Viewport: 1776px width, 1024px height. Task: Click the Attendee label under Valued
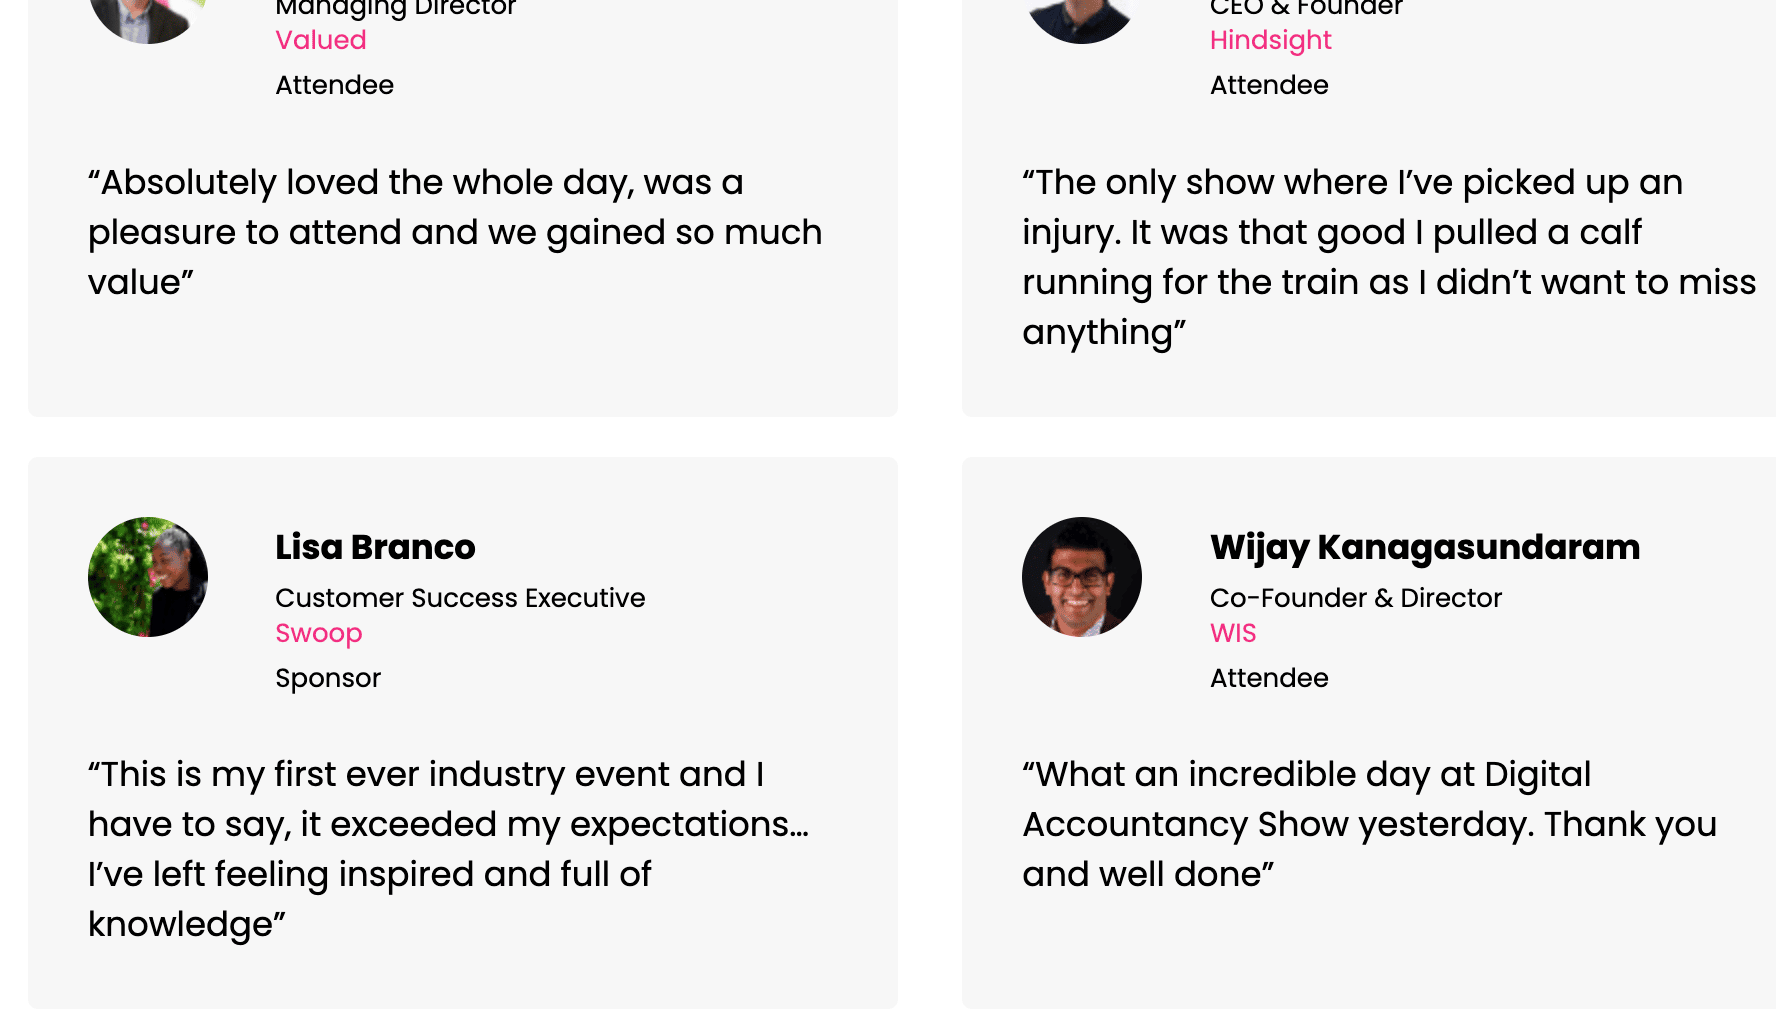click(334, 85)
